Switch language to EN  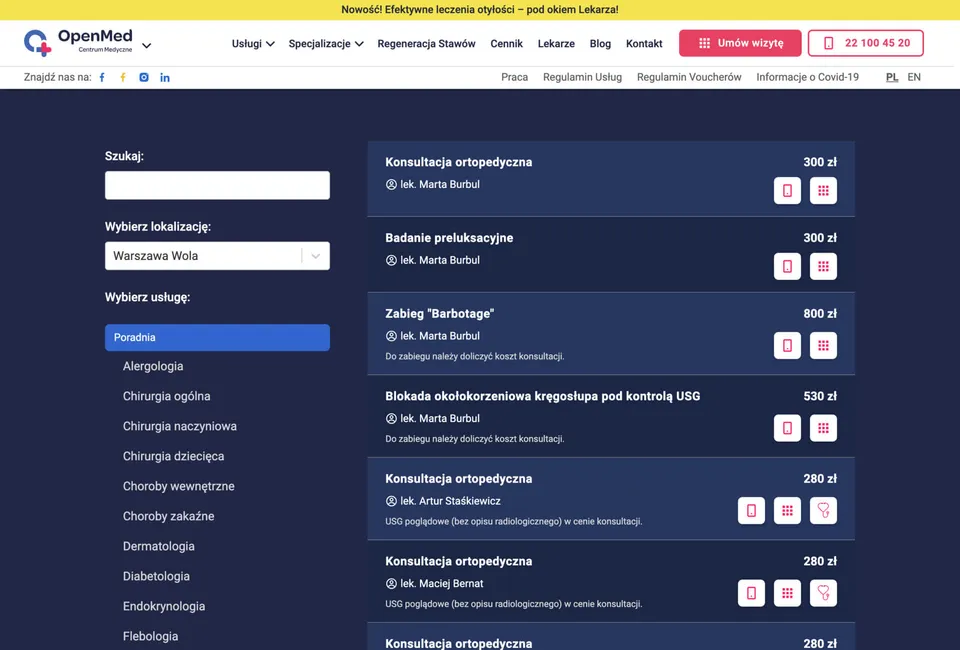pyautogui.click(x=914, y=77)
